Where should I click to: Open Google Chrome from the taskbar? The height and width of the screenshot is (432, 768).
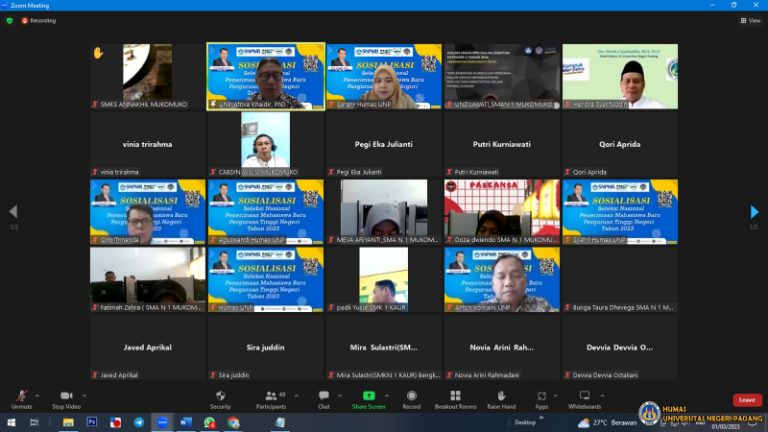233,422
